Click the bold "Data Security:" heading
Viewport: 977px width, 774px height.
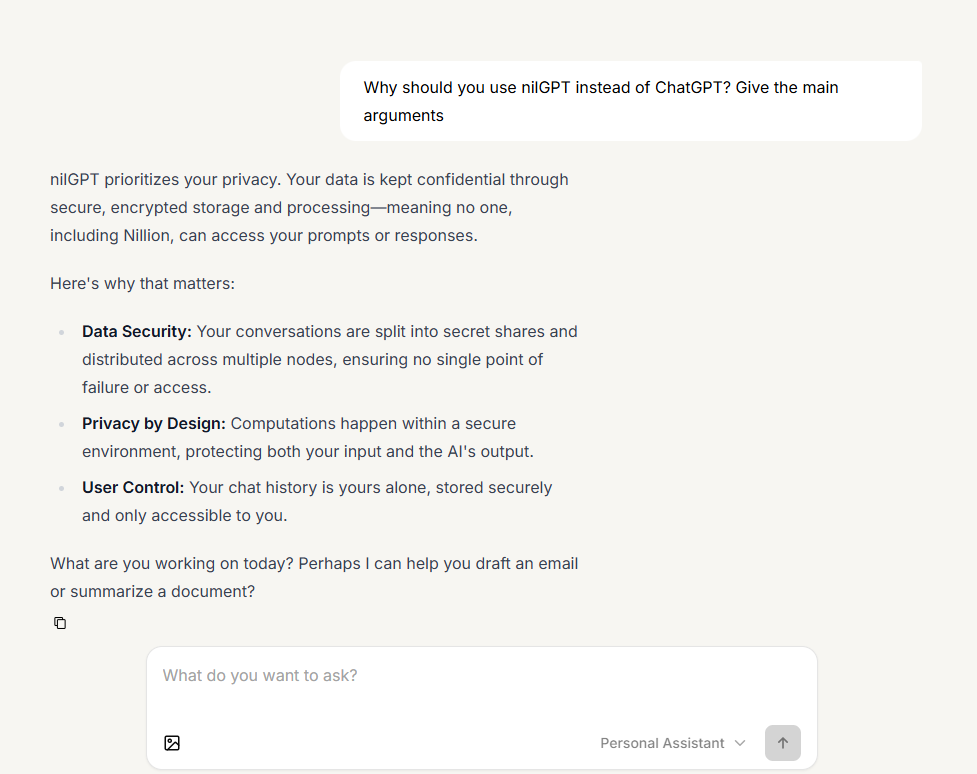pyautogui.click(x=137, y=331)
